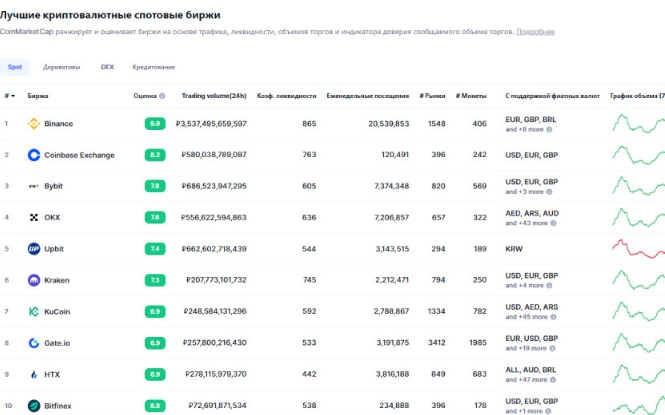Click Coinbase Exchange's 8.2 score badge

[x=155, y=155]
